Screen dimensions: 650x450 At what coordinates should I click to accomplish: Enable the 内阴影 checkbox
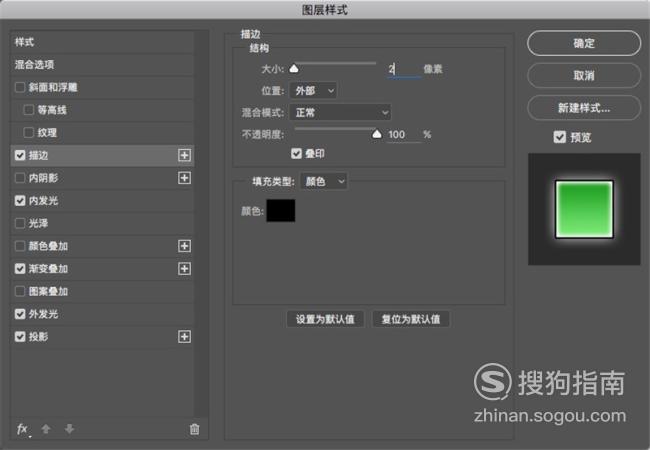20,178
